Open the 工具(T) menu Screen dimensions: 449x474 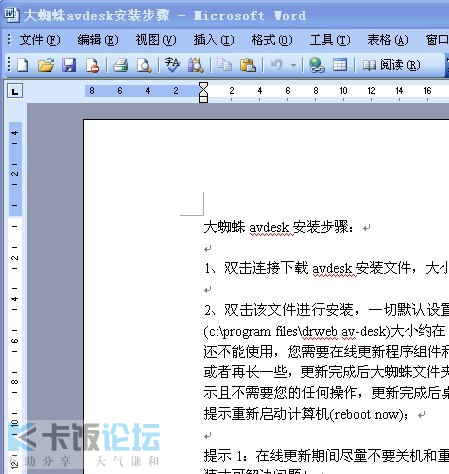(x=330, y=40)
